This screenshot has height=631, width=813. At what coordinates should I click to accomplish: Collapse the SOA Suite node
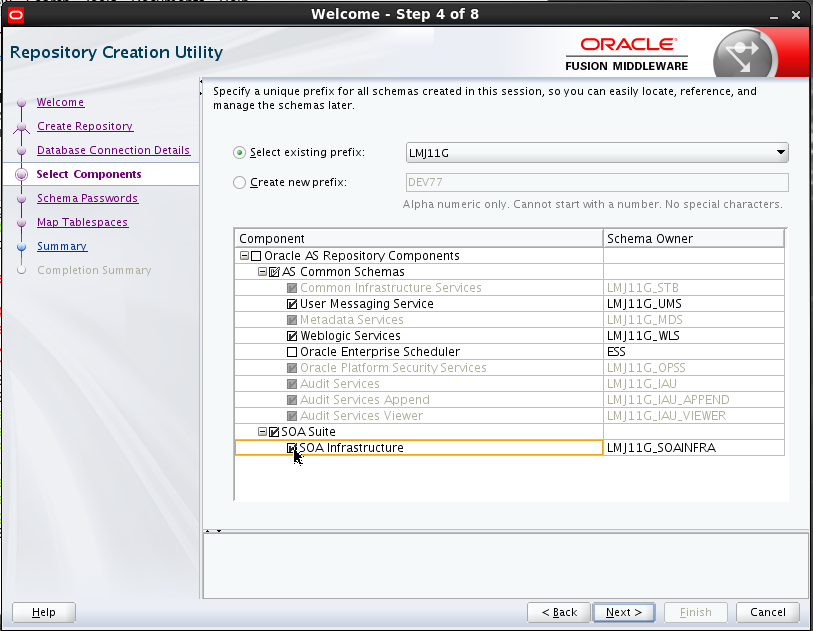click(262, 431)
